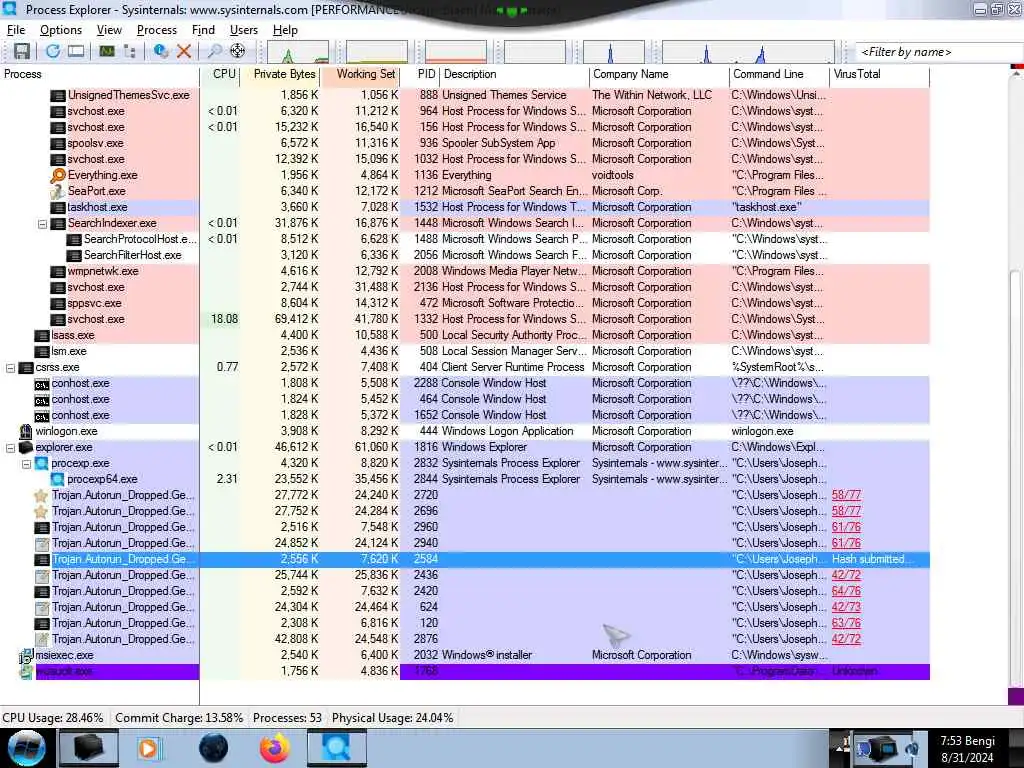Screen dimensions: 1024x768
Task: Sort by the VirusTotal column header
Action: click(879, 74)
